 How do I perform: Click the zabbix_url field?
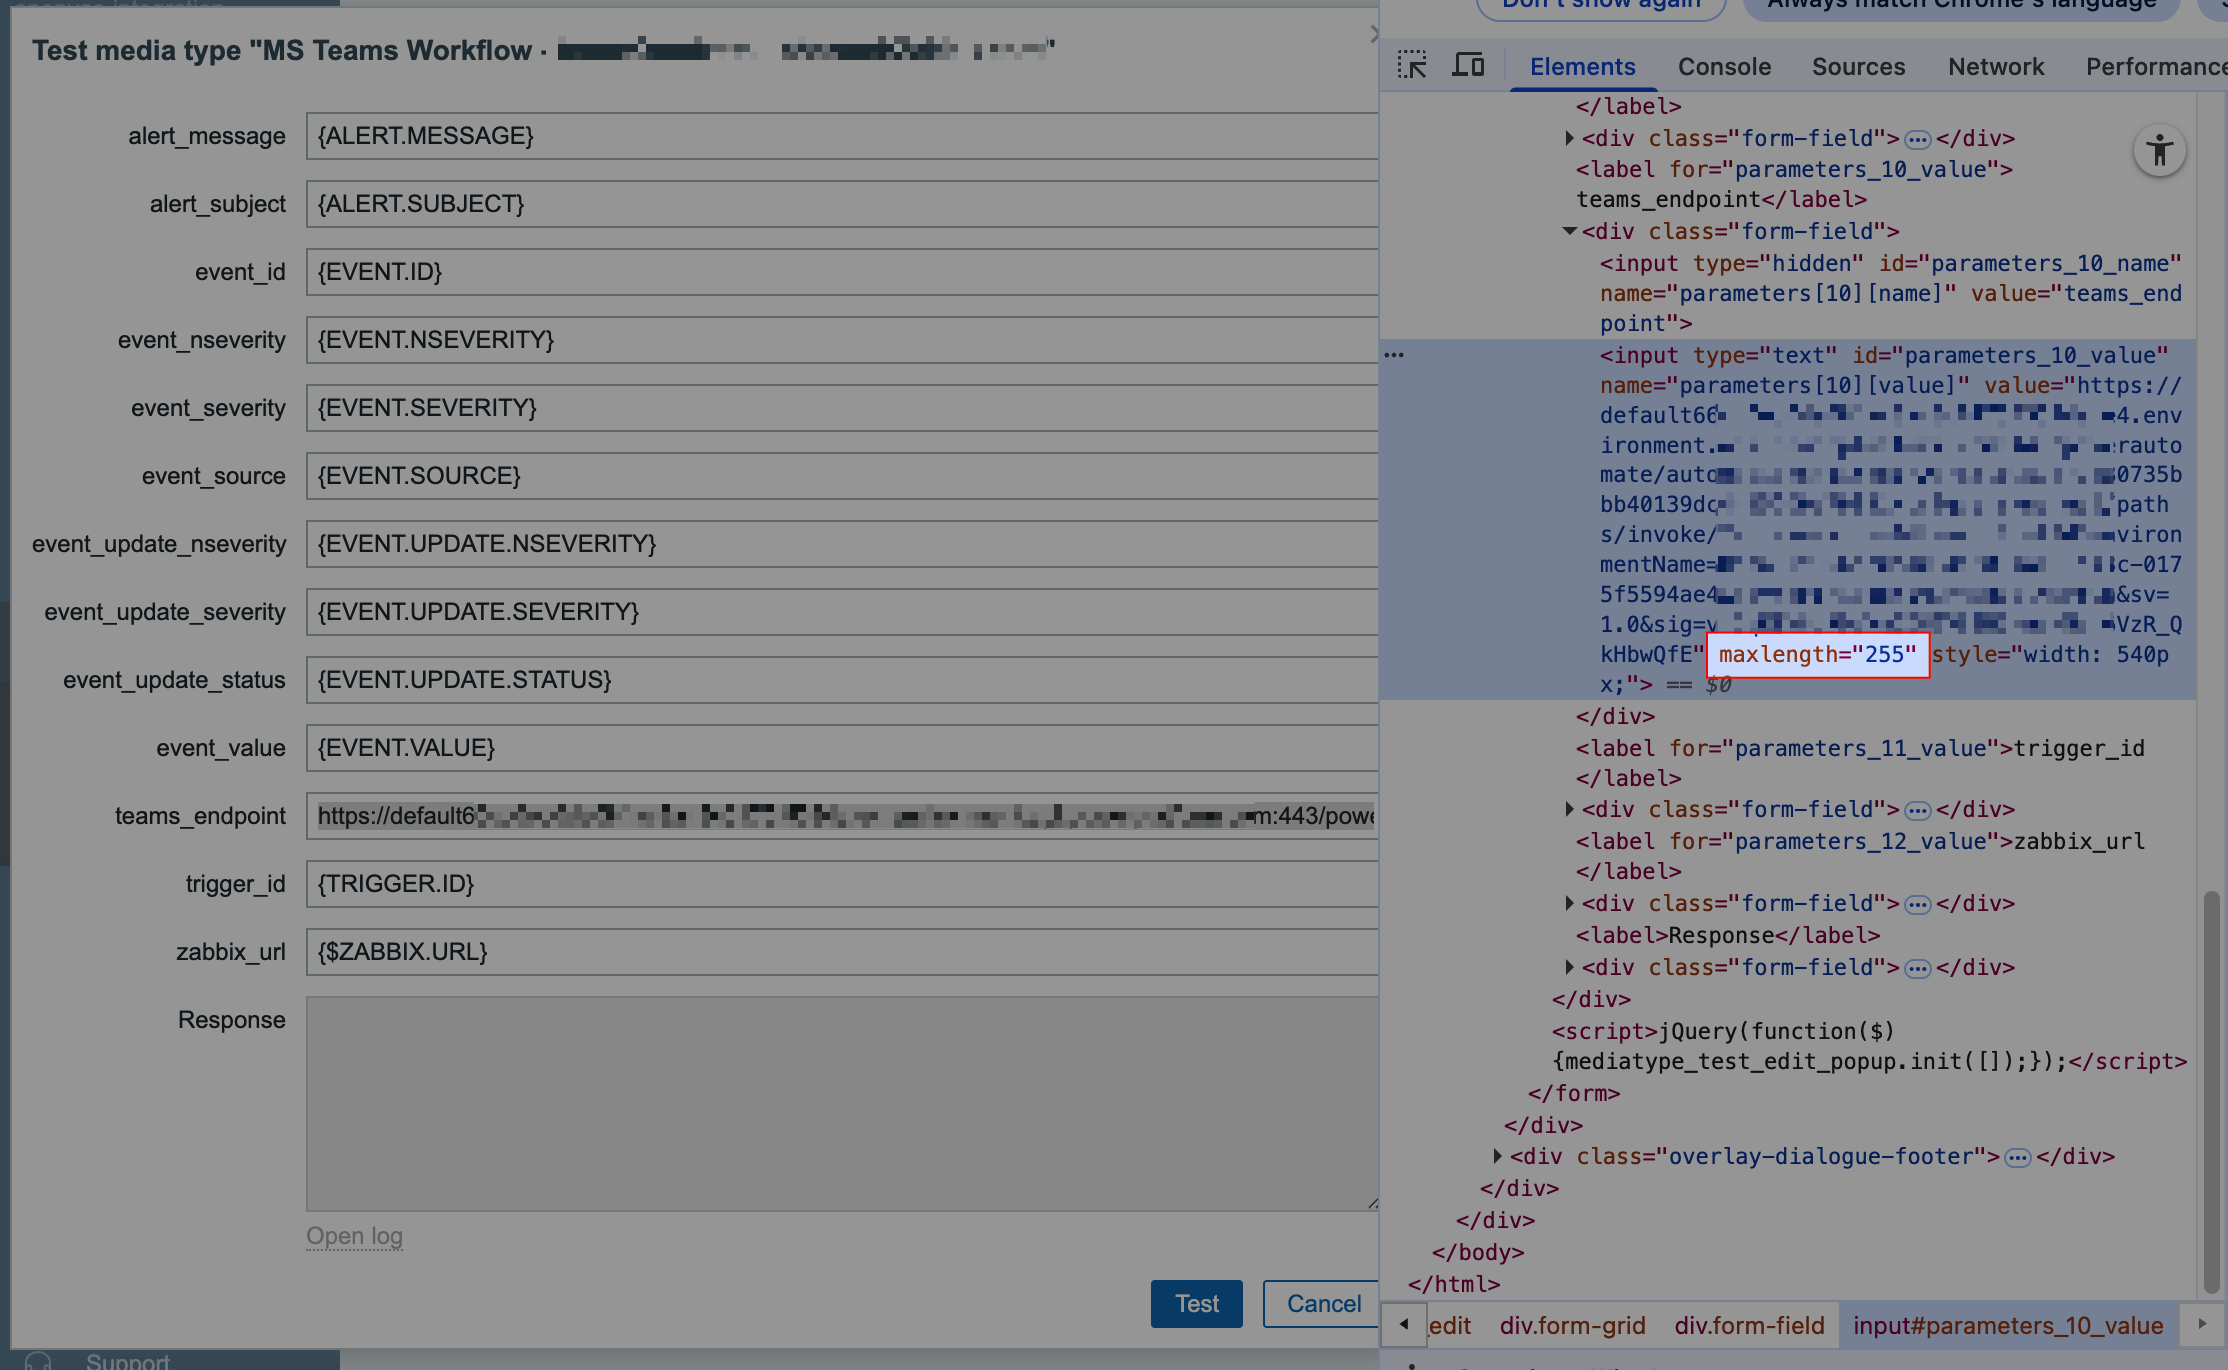842,952
